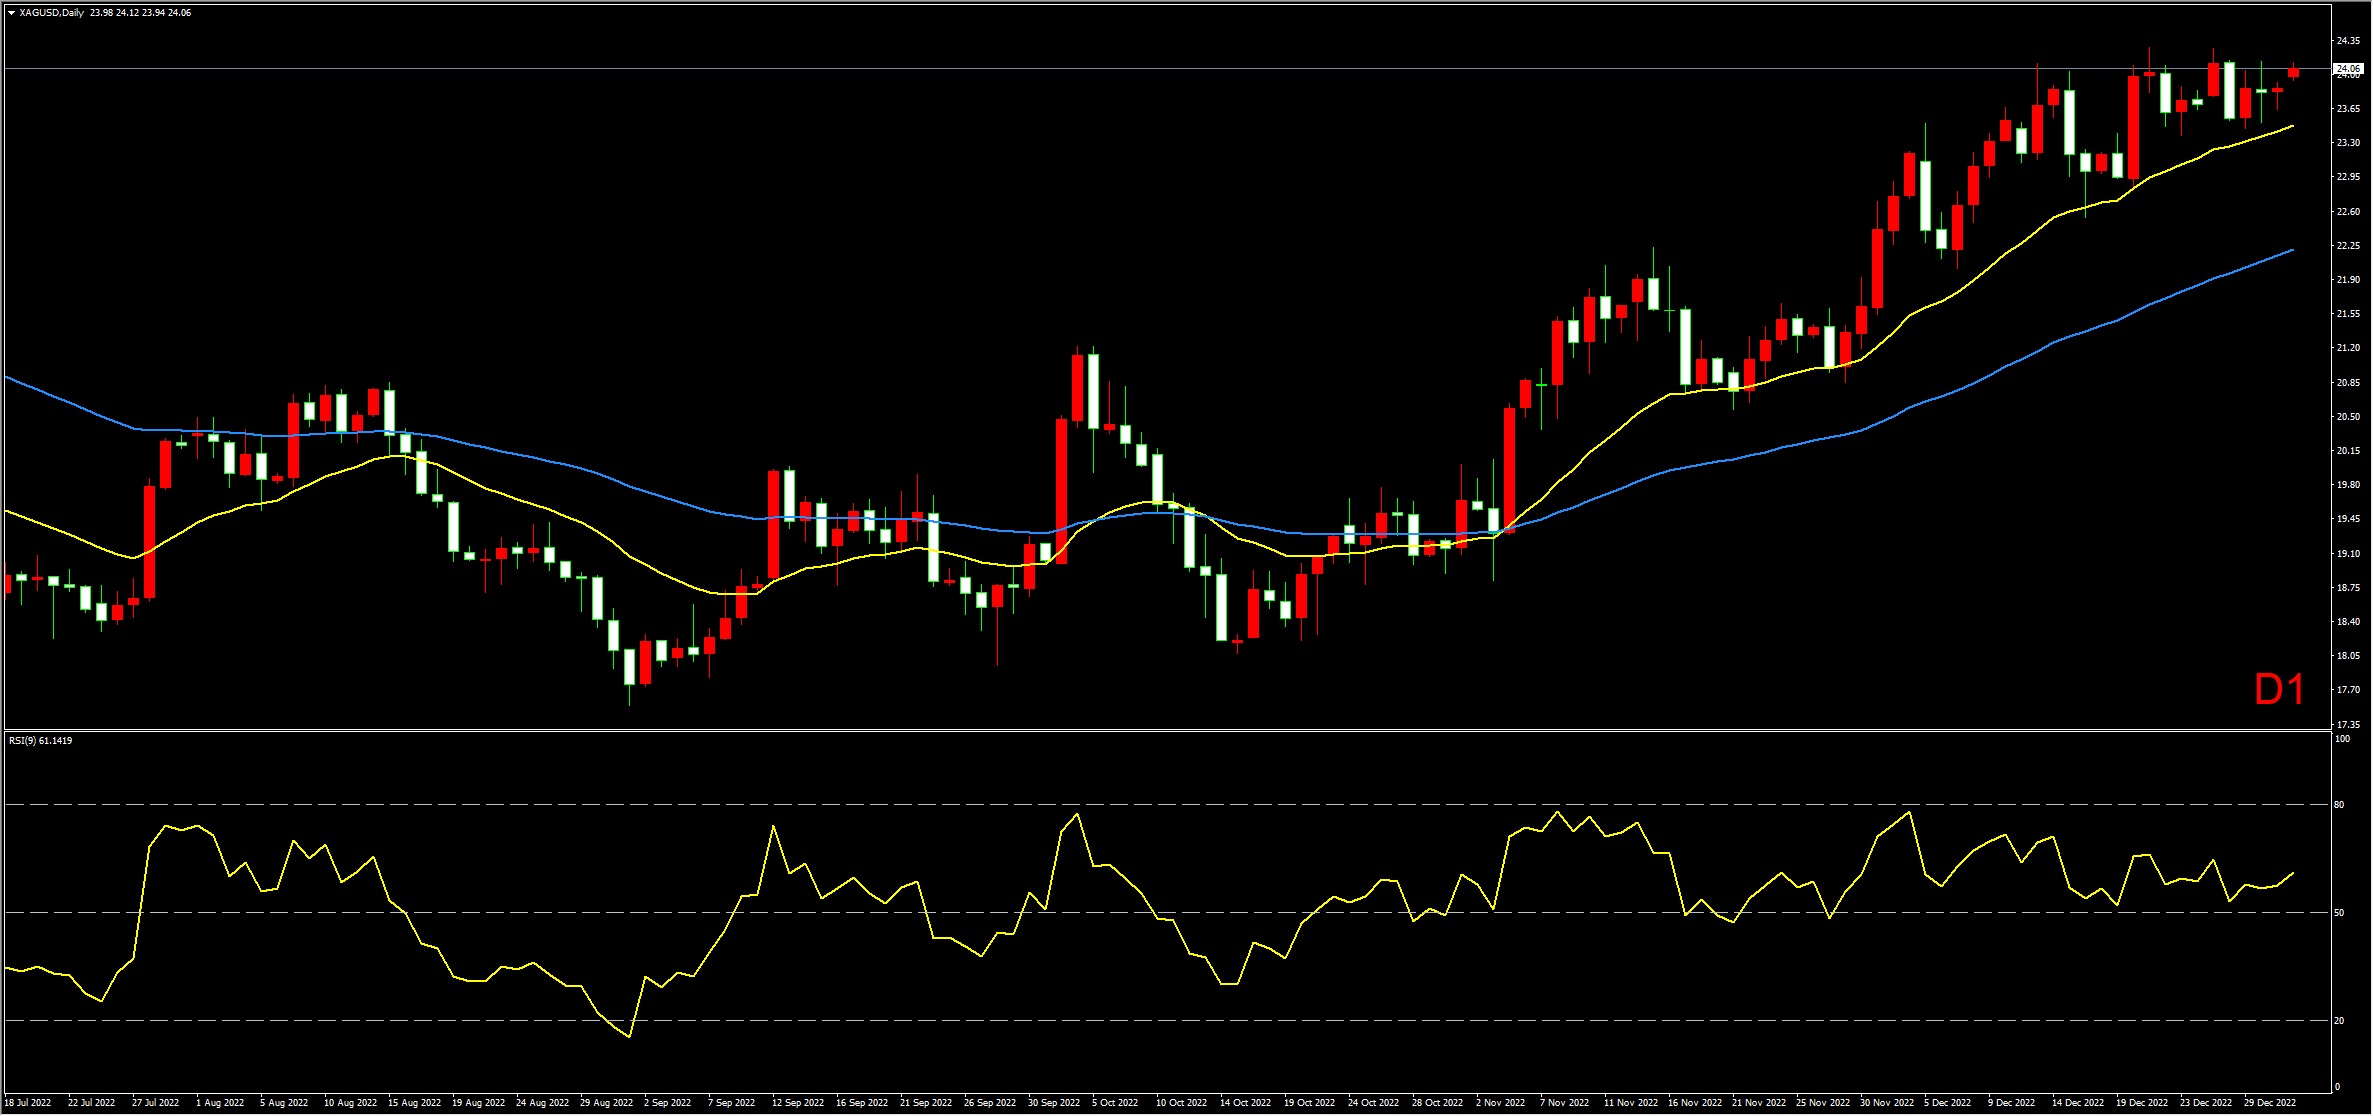Viewport: 2373px width, 1116px height.
Task: Click the 19.10 price axis value
Action: coord(2348,554)
